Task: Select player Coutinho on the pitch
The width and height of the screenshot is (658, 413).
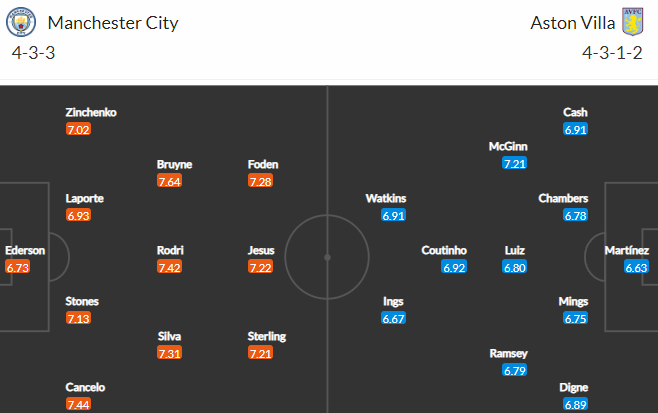Action: point(444,251)
